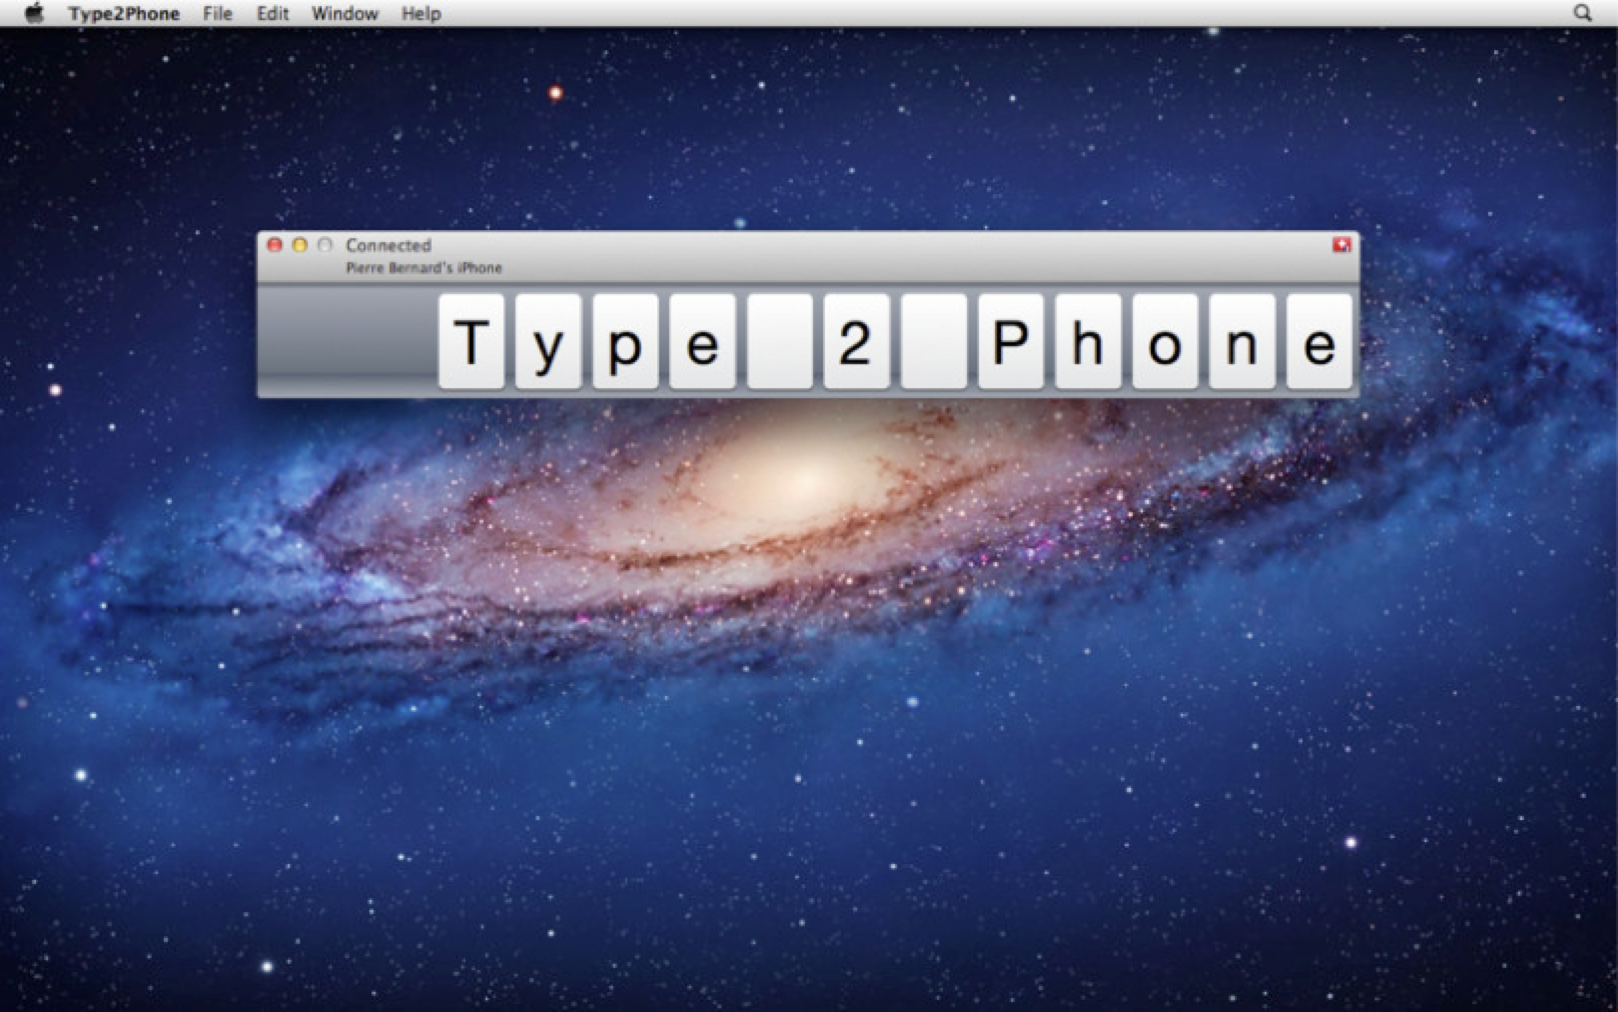Viewport: 1618px width, 1012px height.
Task: Open the Window menu
Action: (x=345, y=13)
